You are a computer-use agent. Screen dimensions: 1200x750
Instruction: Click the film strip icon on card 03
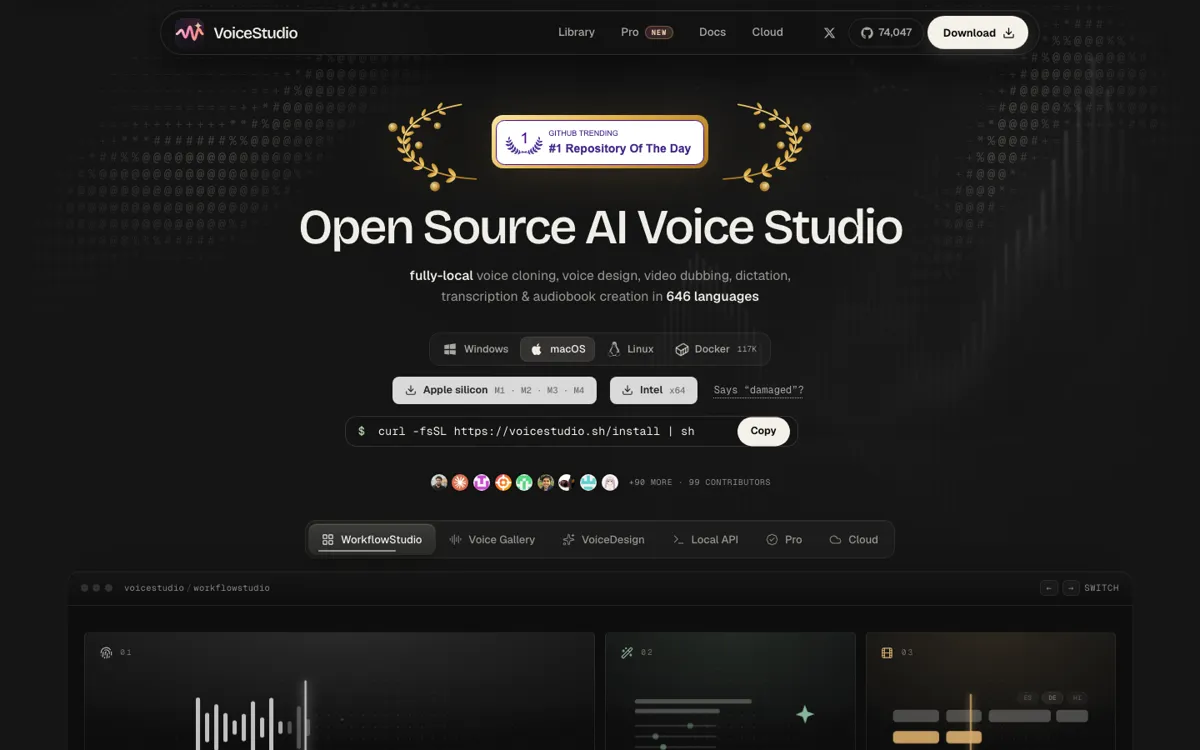tap(887, 653)
